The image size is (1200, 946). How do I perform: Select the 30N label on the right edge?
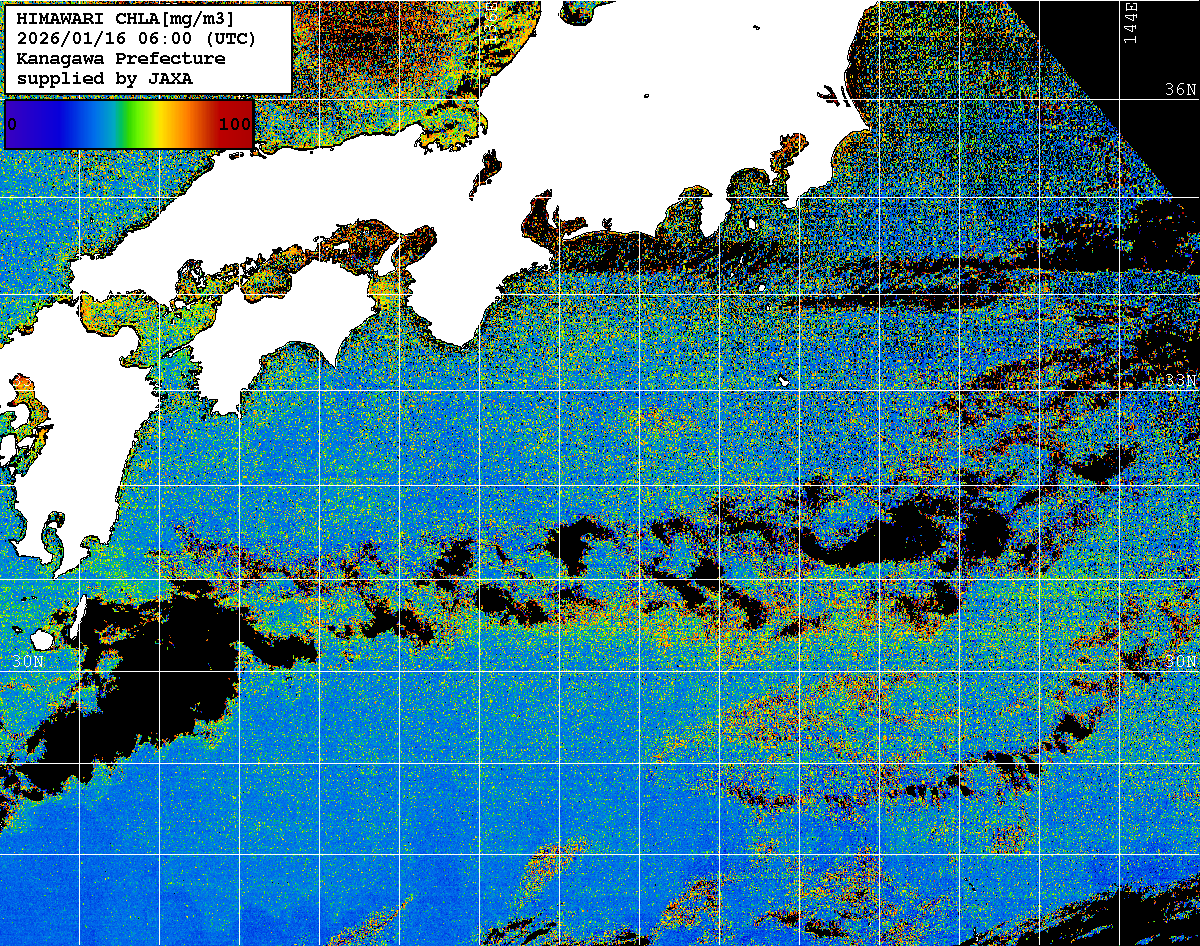[x=1180, y=662]
